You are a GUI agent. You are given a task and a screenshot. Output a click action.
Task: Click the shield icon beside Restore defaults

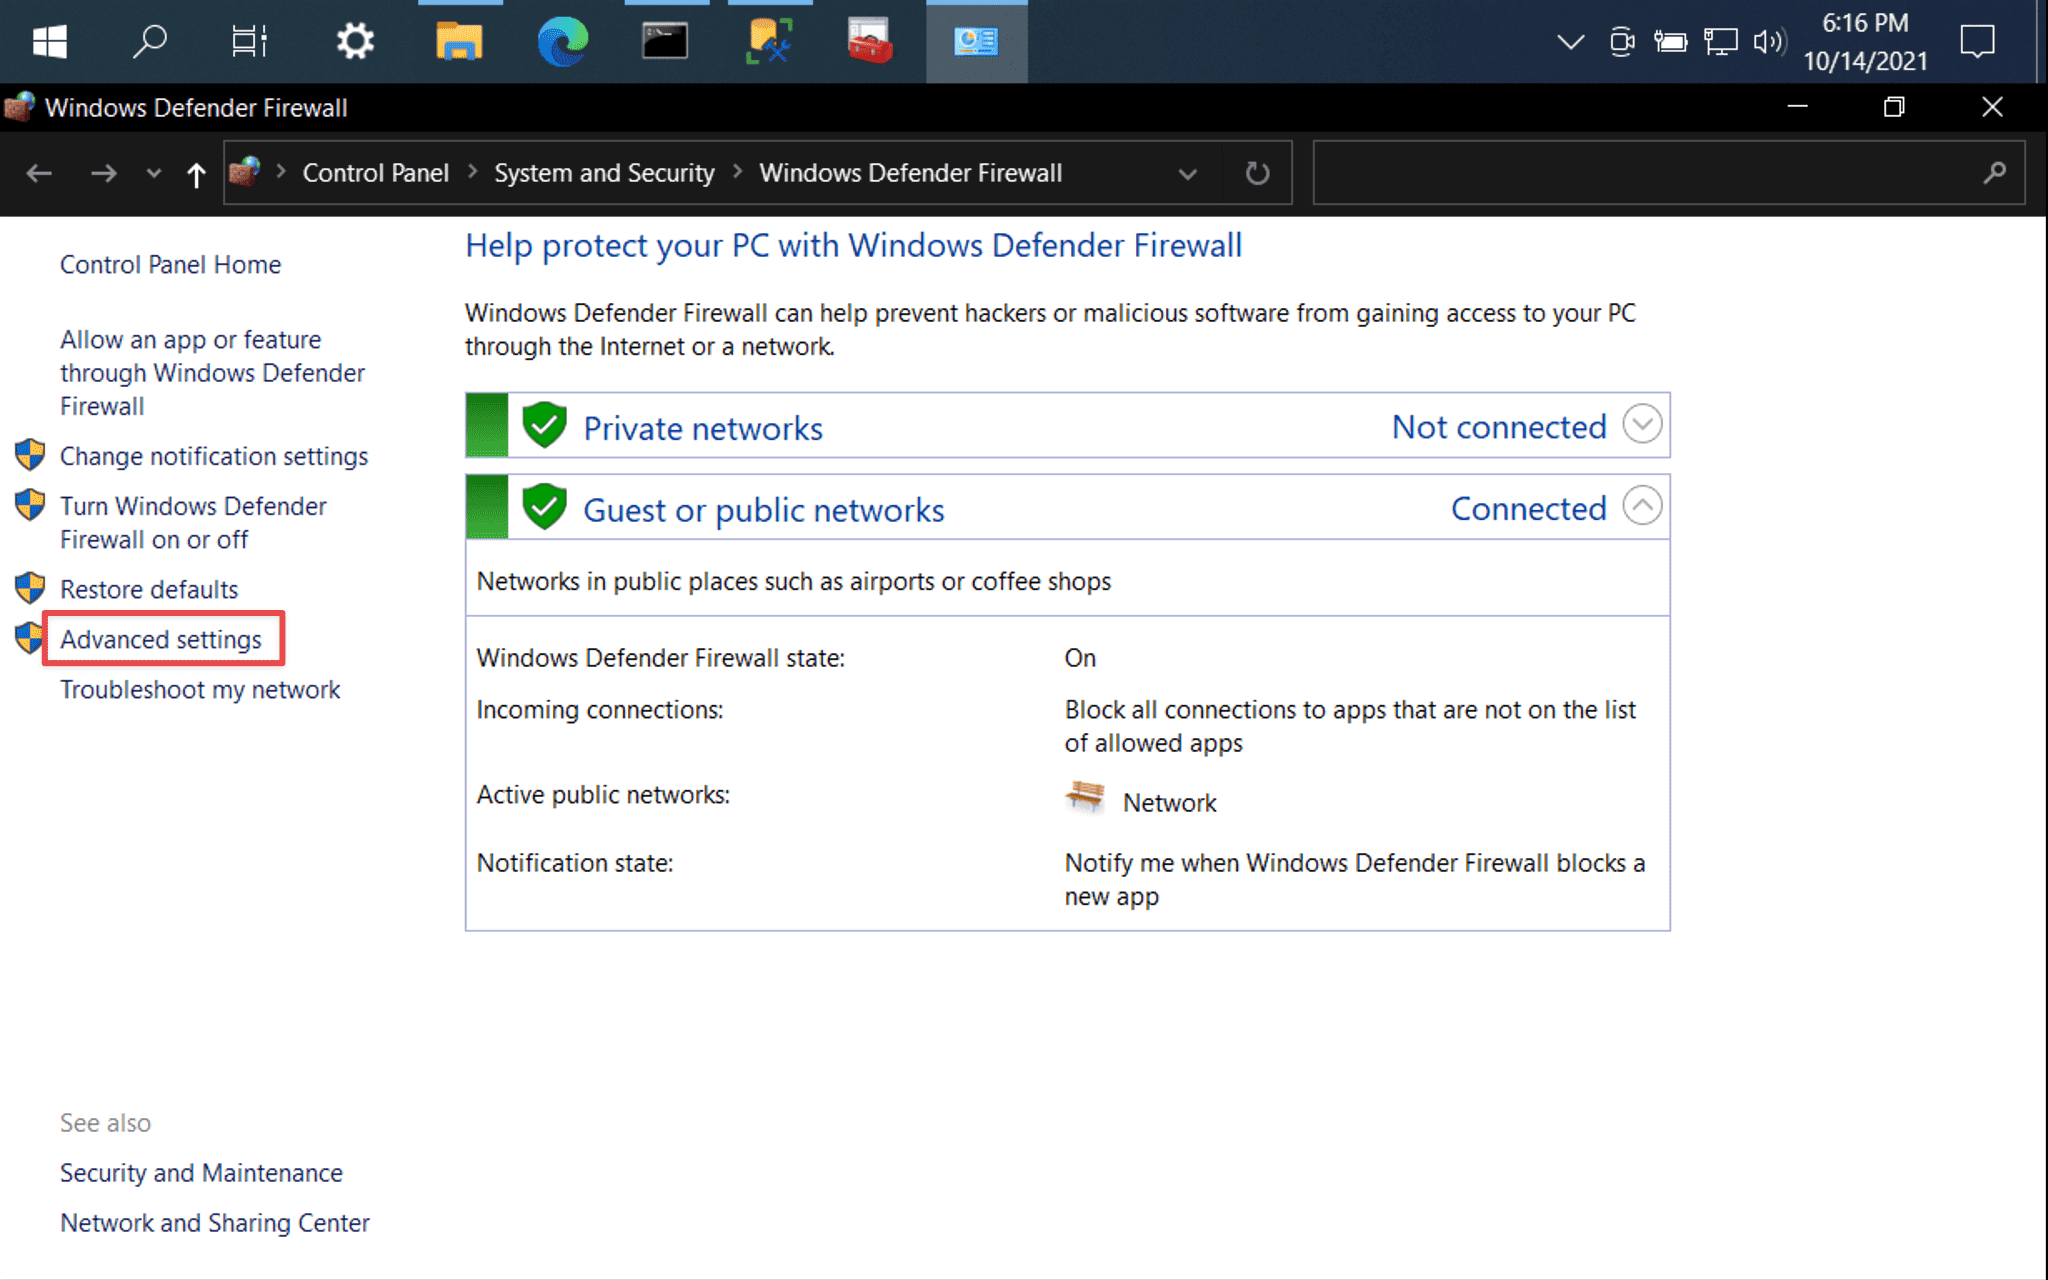[x=30, y=587]
